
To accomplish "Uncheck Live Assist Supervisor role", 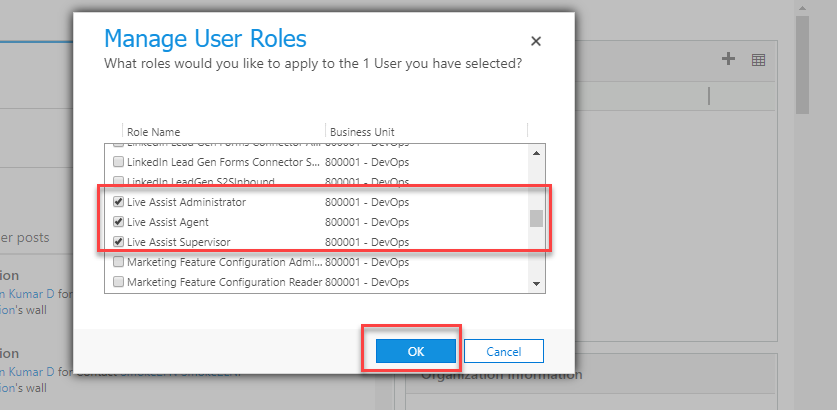I will pos(119,242).
